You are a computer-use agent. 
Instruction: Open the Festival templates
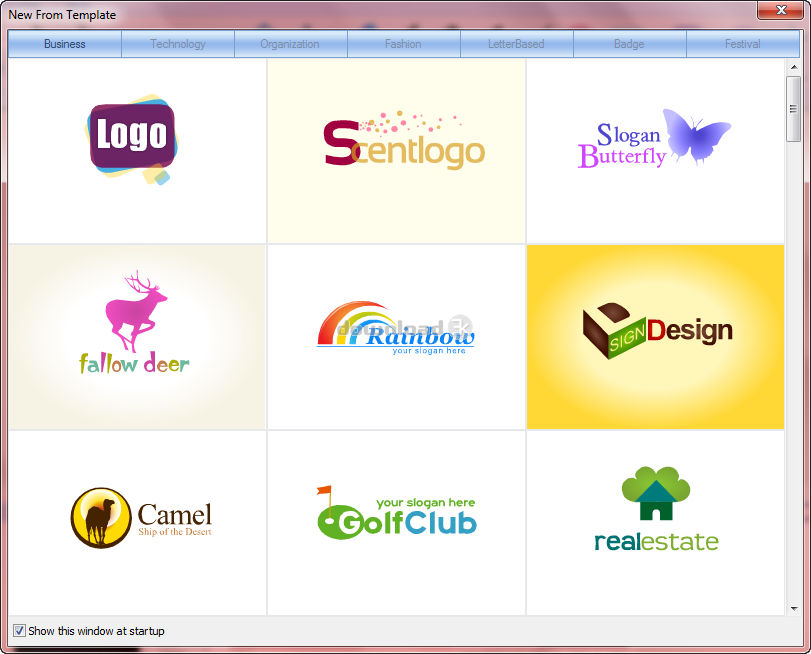tap(743, 44)
